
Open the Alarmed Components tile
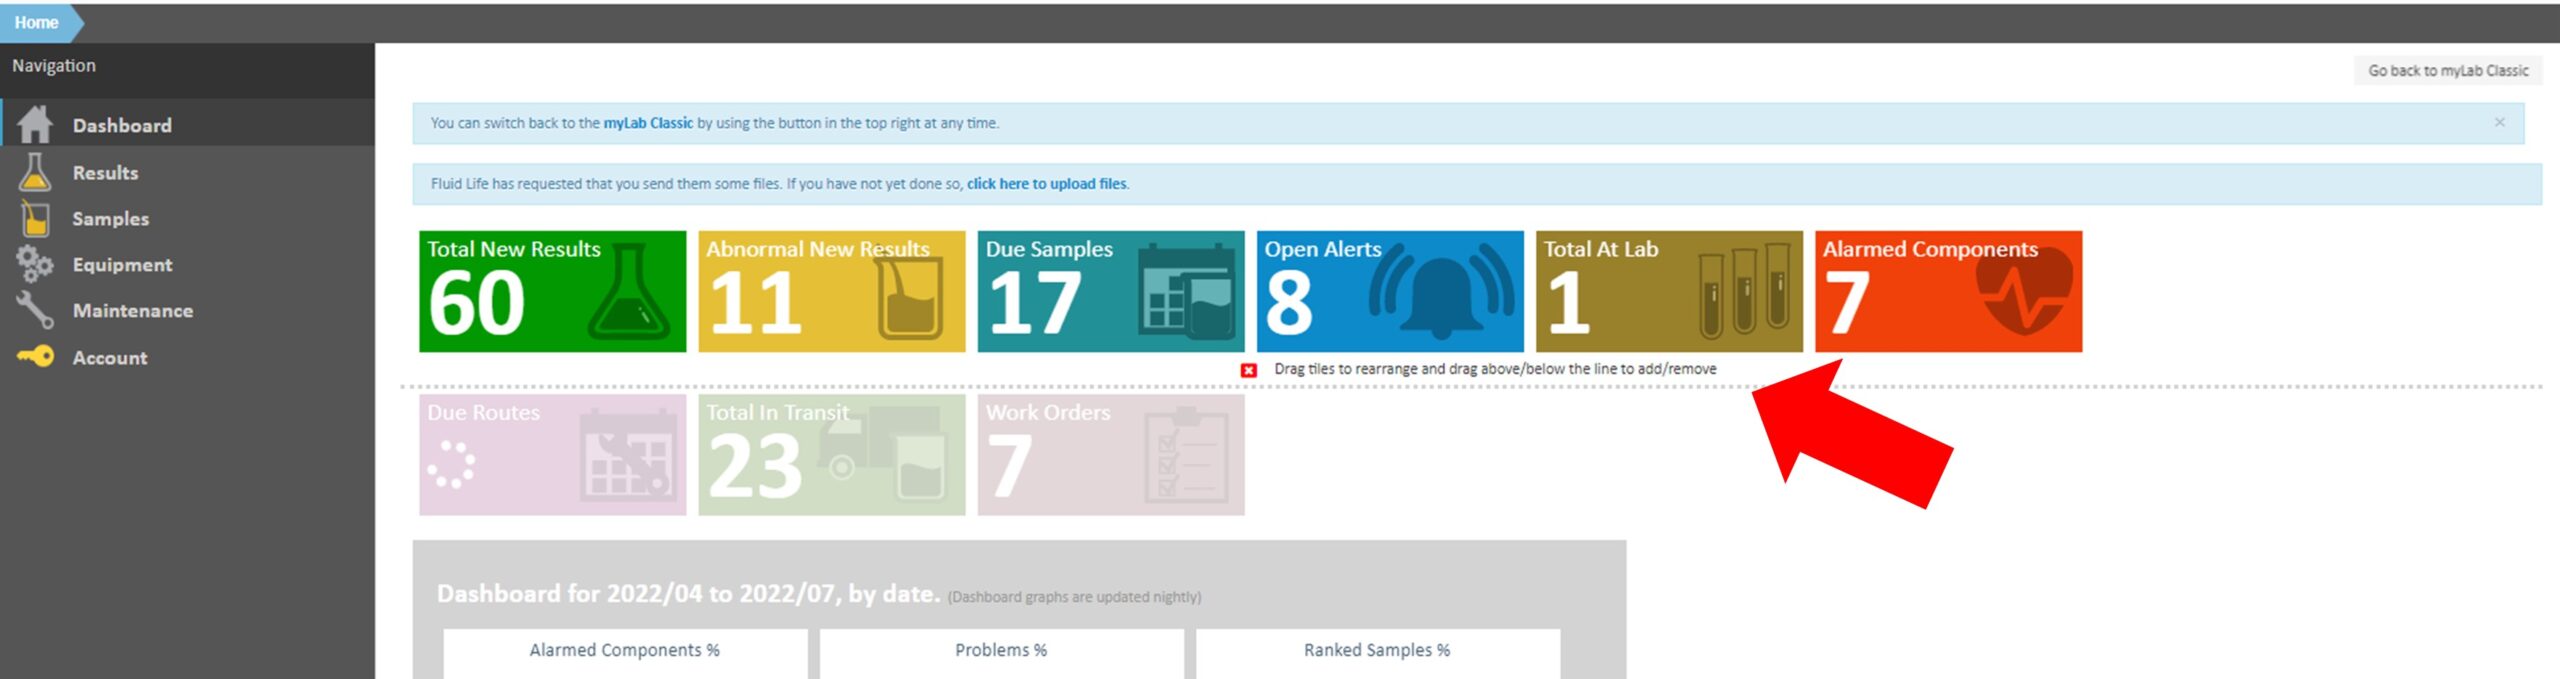click(1947, 291)
